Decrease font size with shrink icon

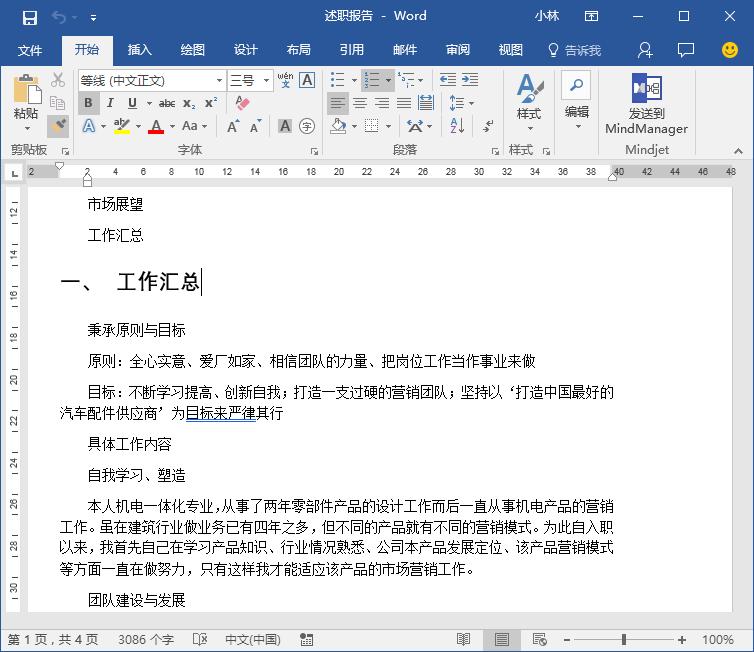255,126
